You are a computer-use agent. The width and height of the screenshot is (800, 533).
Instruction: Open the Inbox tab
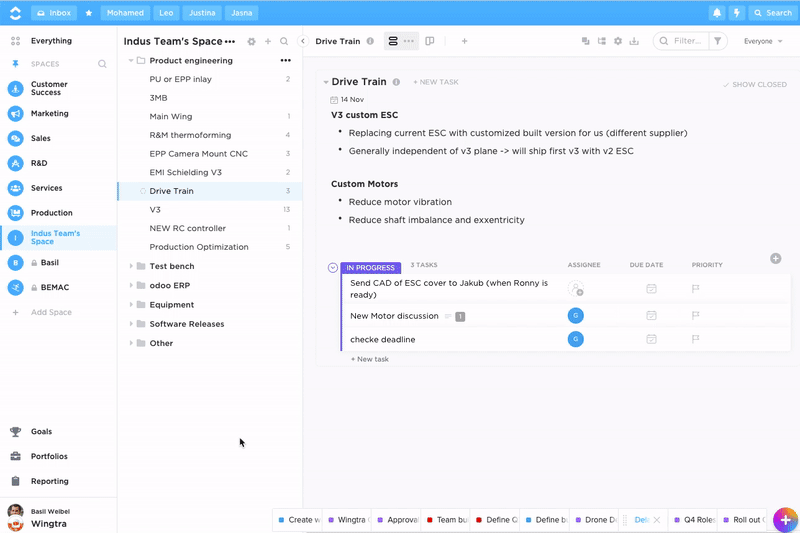(53, 13)
